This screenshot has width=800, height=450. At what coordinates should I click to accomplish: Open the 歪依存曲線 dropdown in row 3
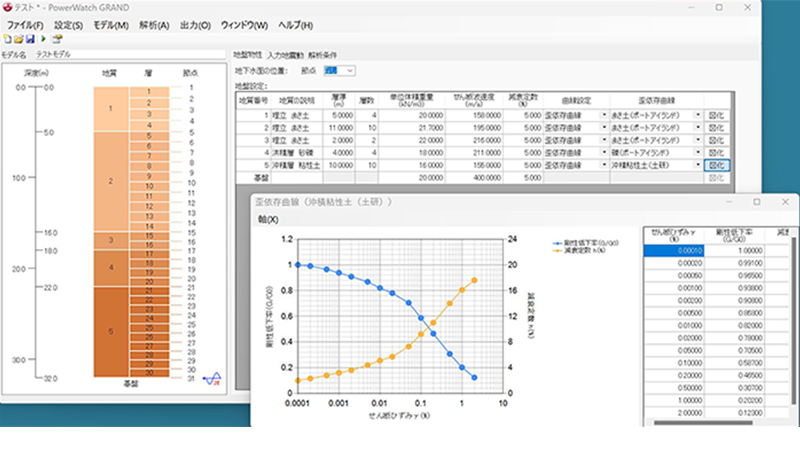(x=698, y=140)
